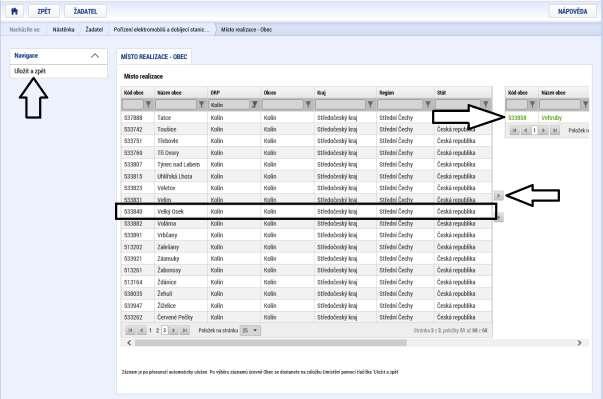Viewport: 603px width, 399px height.
Task: Move municipality back with lower arrow button
Action: 499,218
